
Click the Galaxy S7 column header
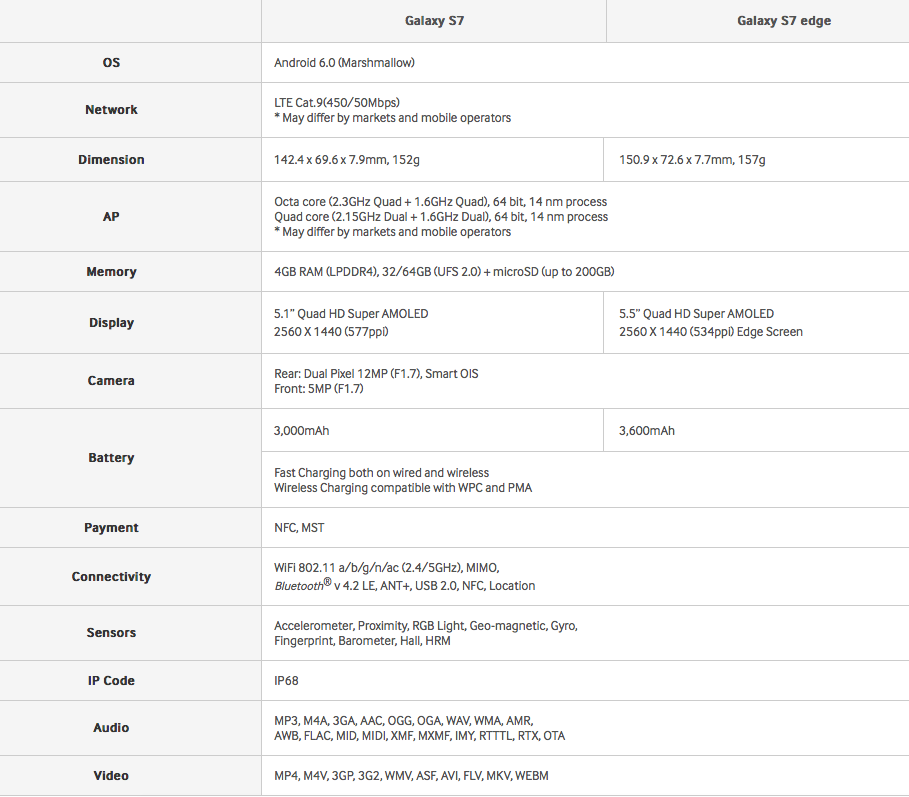(x=433, y=21)
